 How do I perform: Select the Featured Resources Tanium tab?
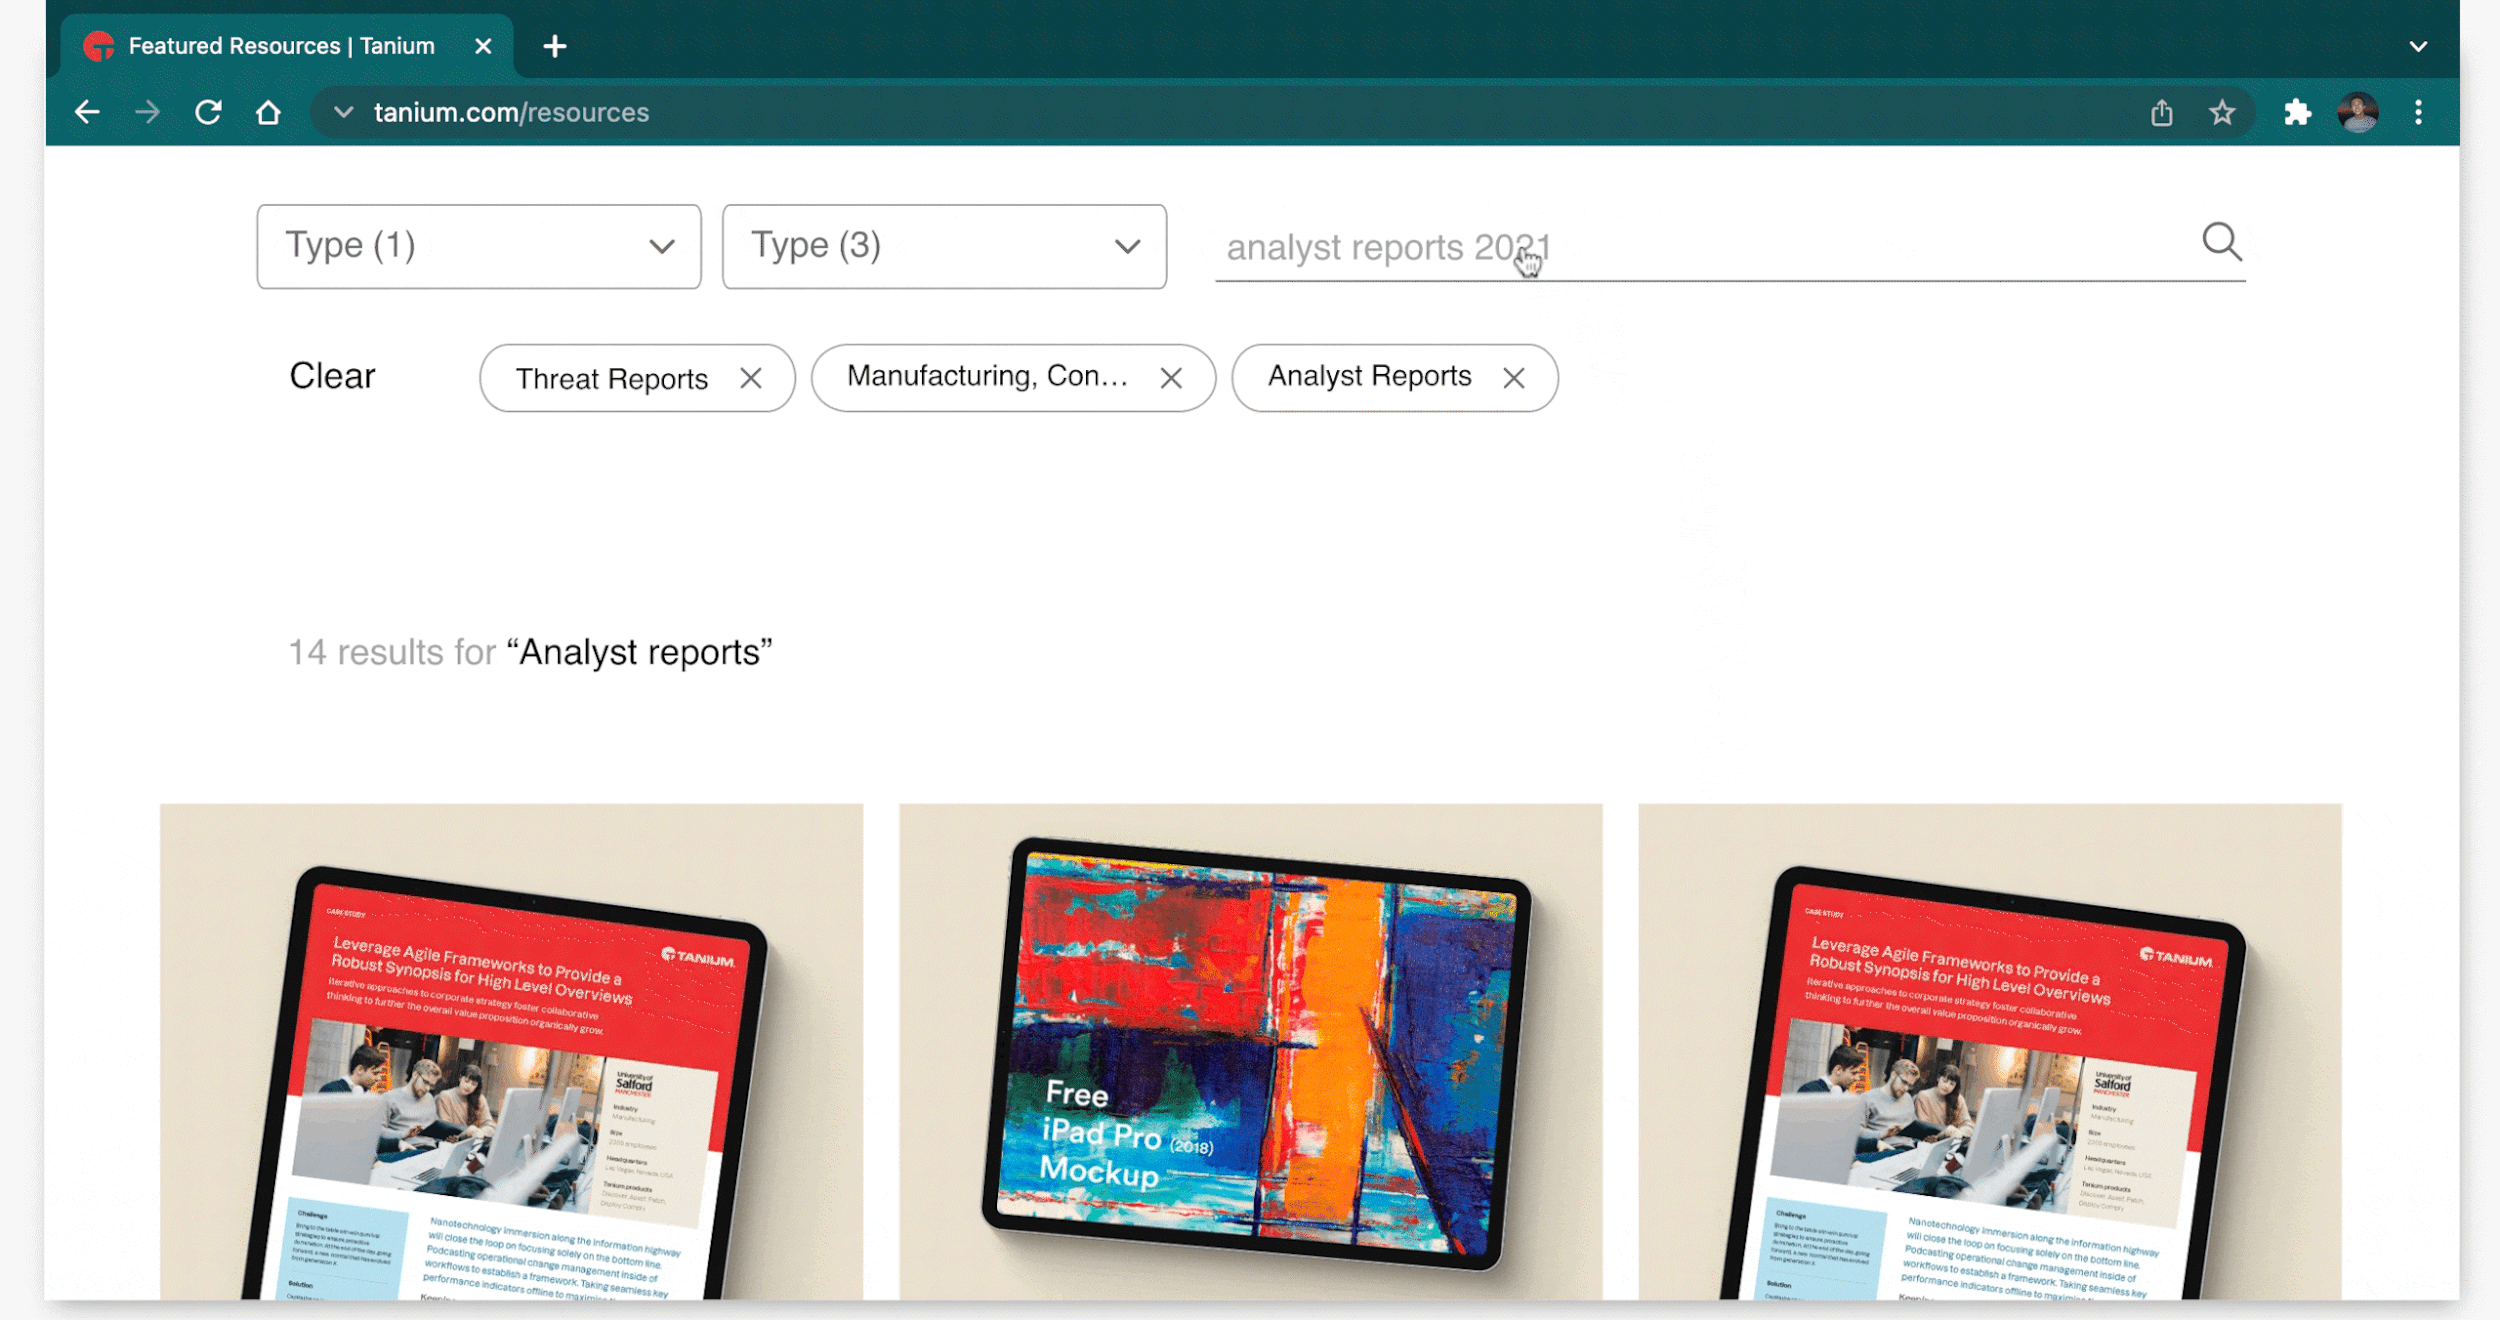[280, 46]
